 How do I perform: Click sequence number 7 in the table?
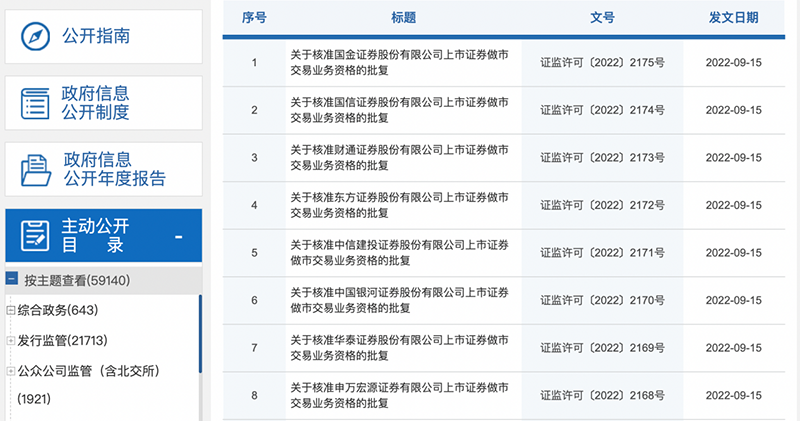254,348
